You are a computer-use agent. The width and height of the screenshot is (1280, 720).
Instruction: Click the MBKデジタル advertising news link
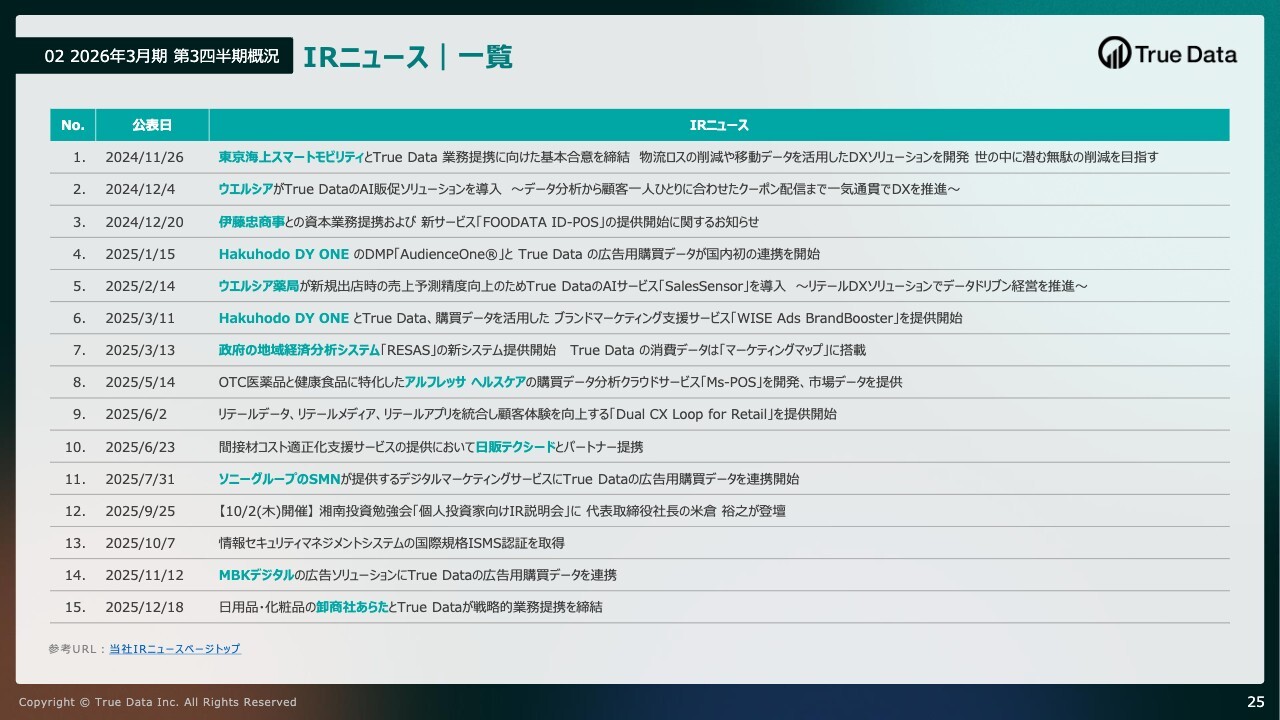click(x=256, y=575)
